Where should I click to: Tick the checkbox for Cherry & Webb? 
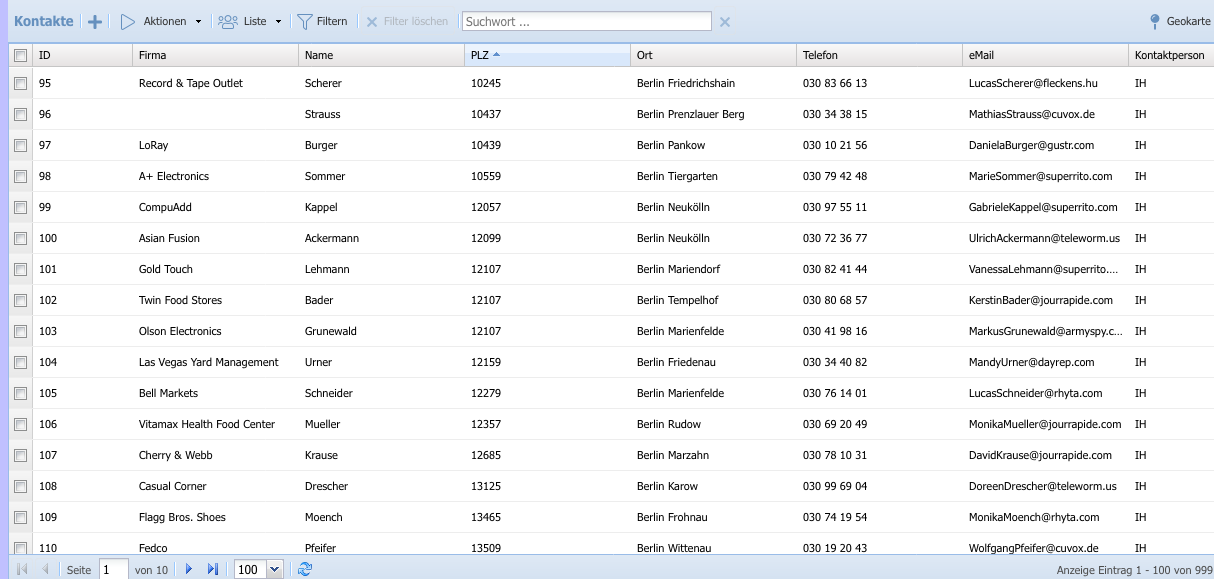20,456
